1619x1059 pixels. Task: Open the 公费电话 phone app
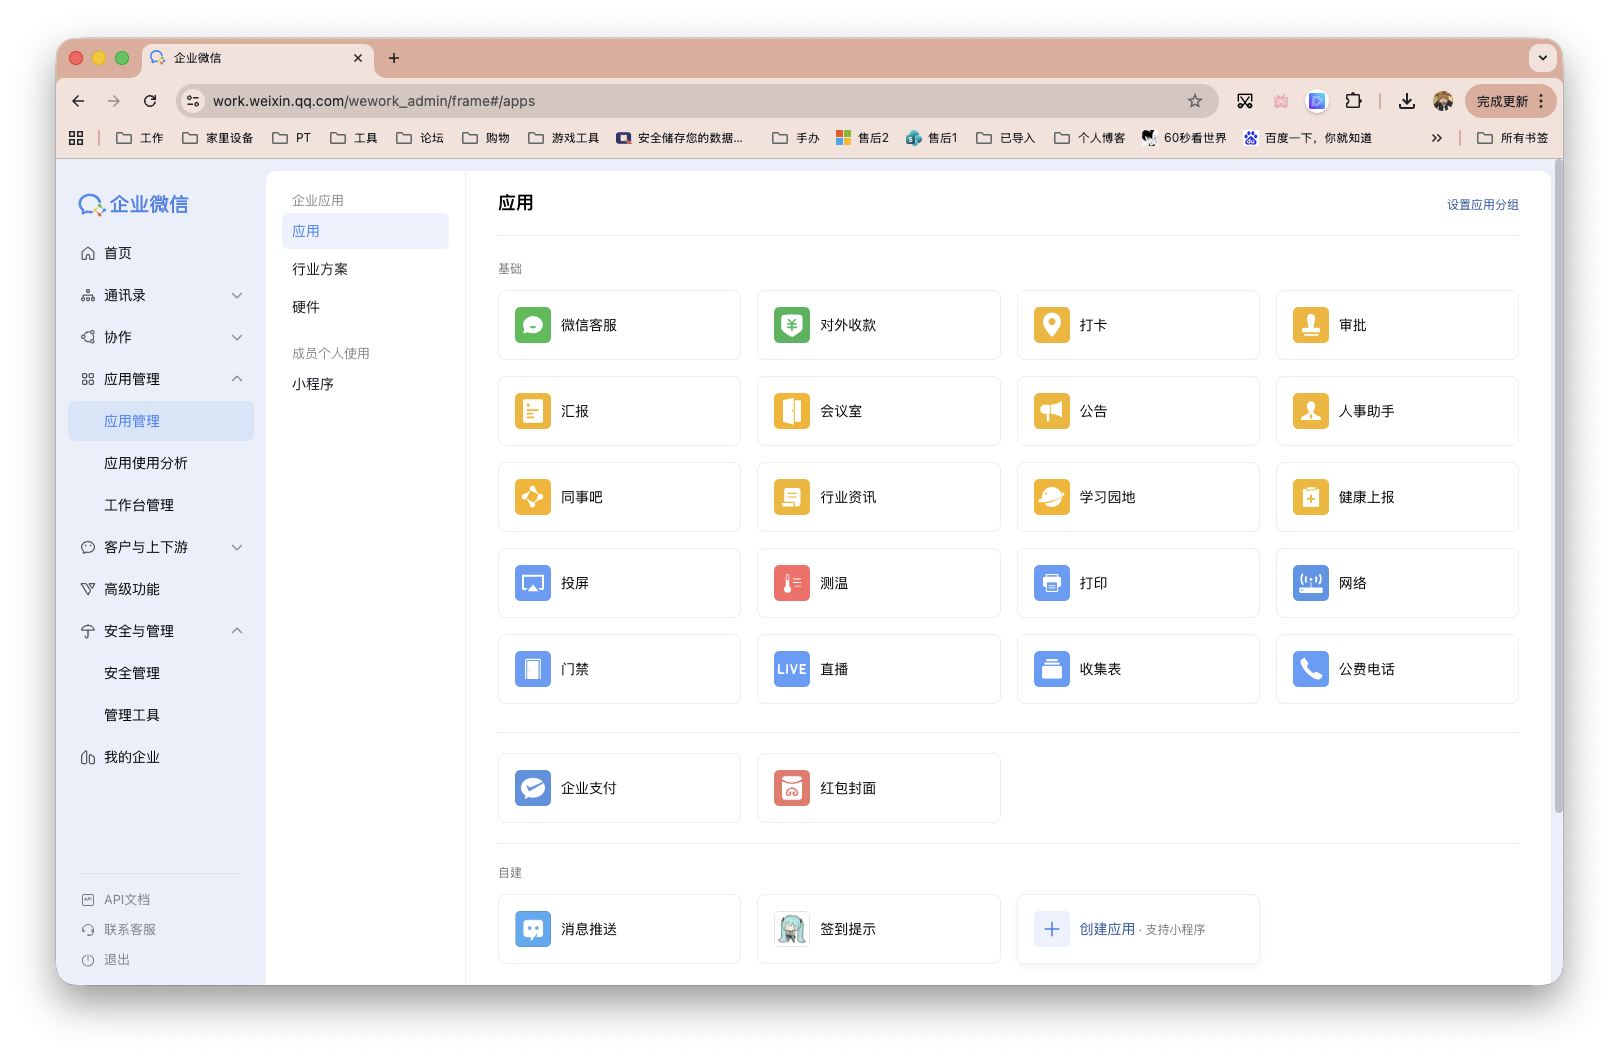(x=1365, y=669)
